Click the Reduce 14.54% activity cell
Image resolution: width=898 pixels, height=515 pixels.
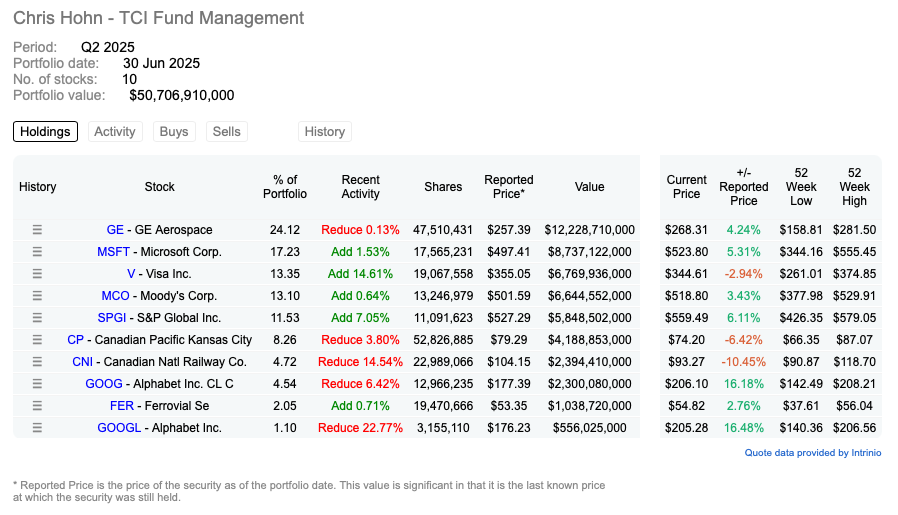pyautogui.click(x=360, y=361)
